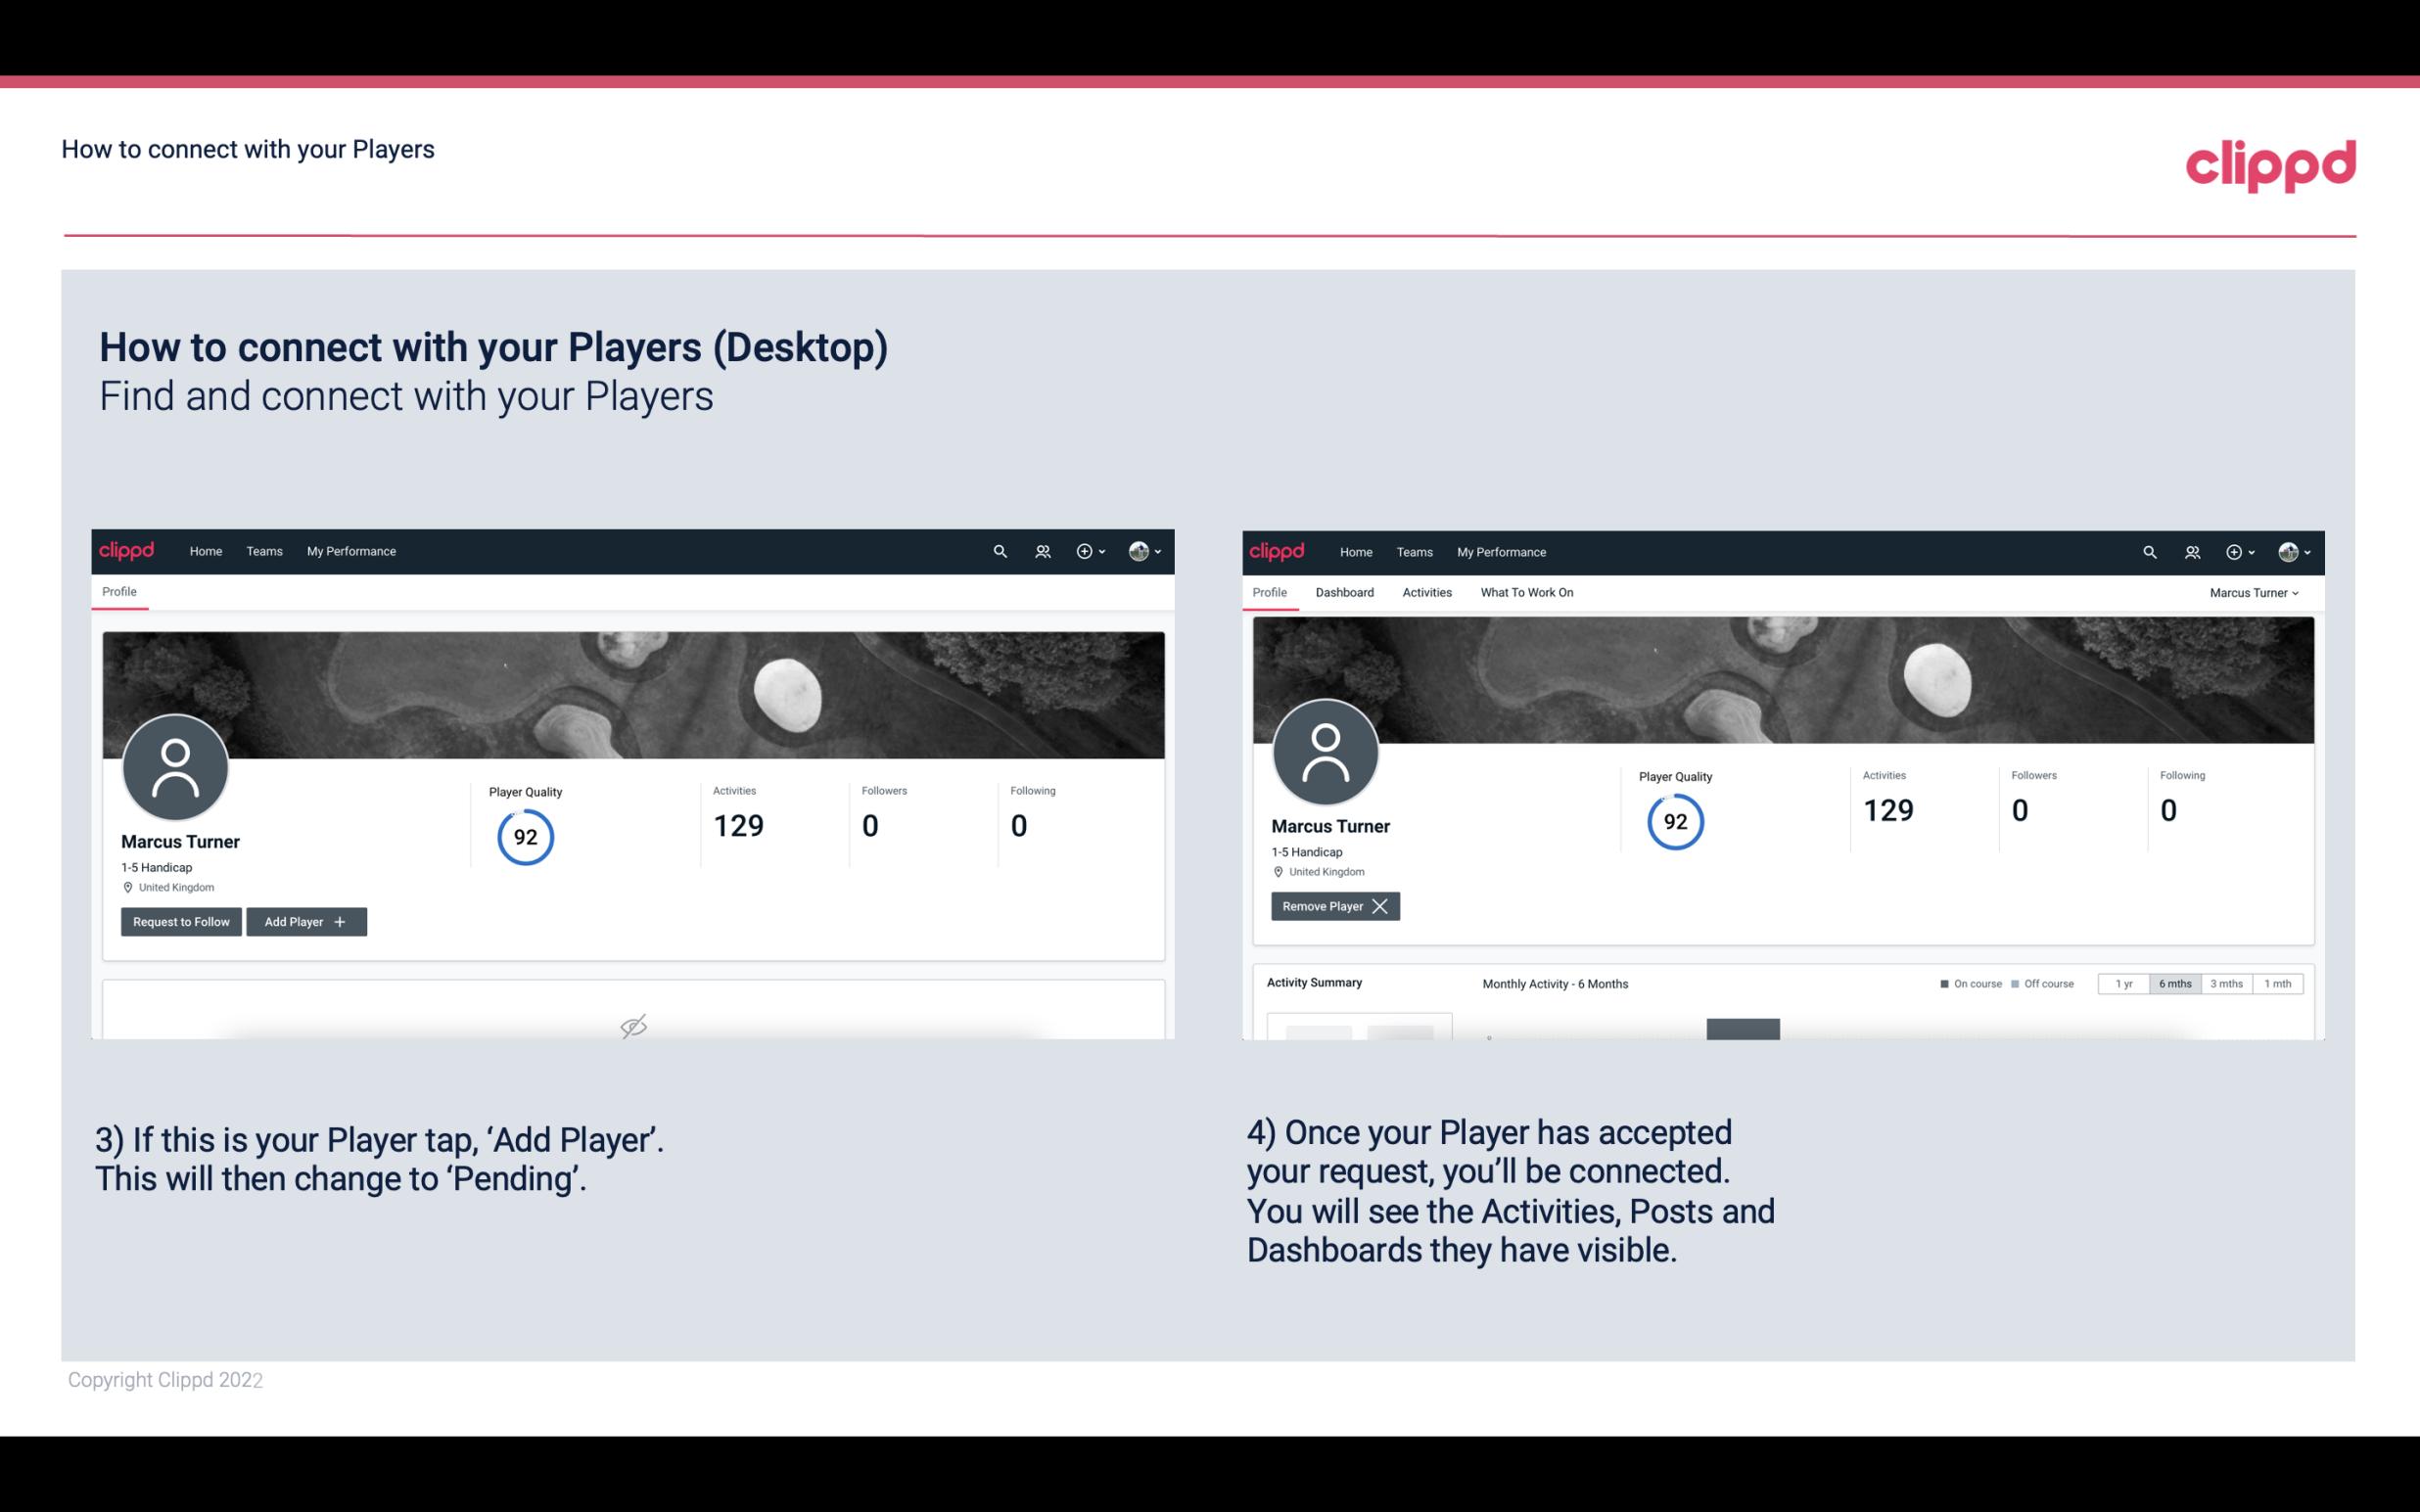Screen dimensions: 2420x1512
Task: Open the Profile tab in left panel
Action: [x=120, y=592]
